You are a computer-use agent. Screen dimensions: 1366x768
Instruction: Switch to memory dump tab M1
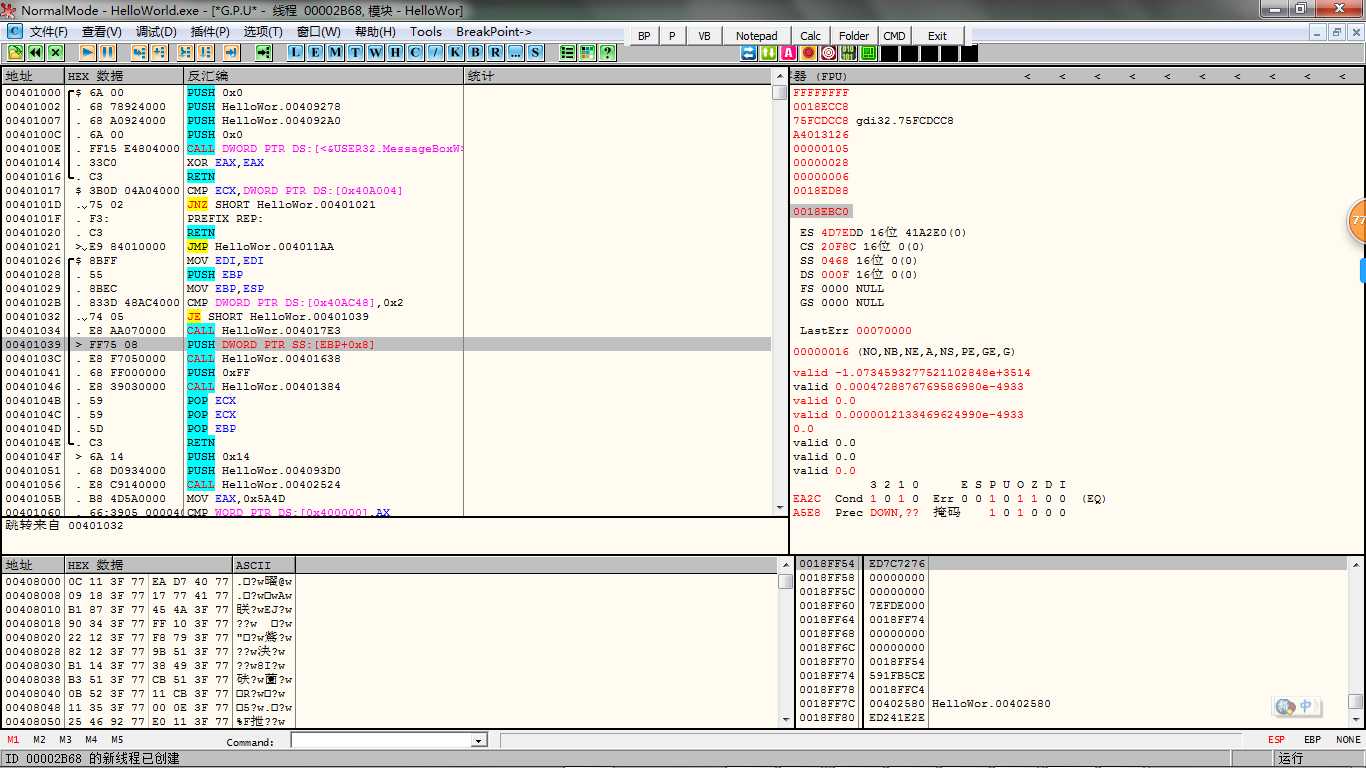[13, 740]
